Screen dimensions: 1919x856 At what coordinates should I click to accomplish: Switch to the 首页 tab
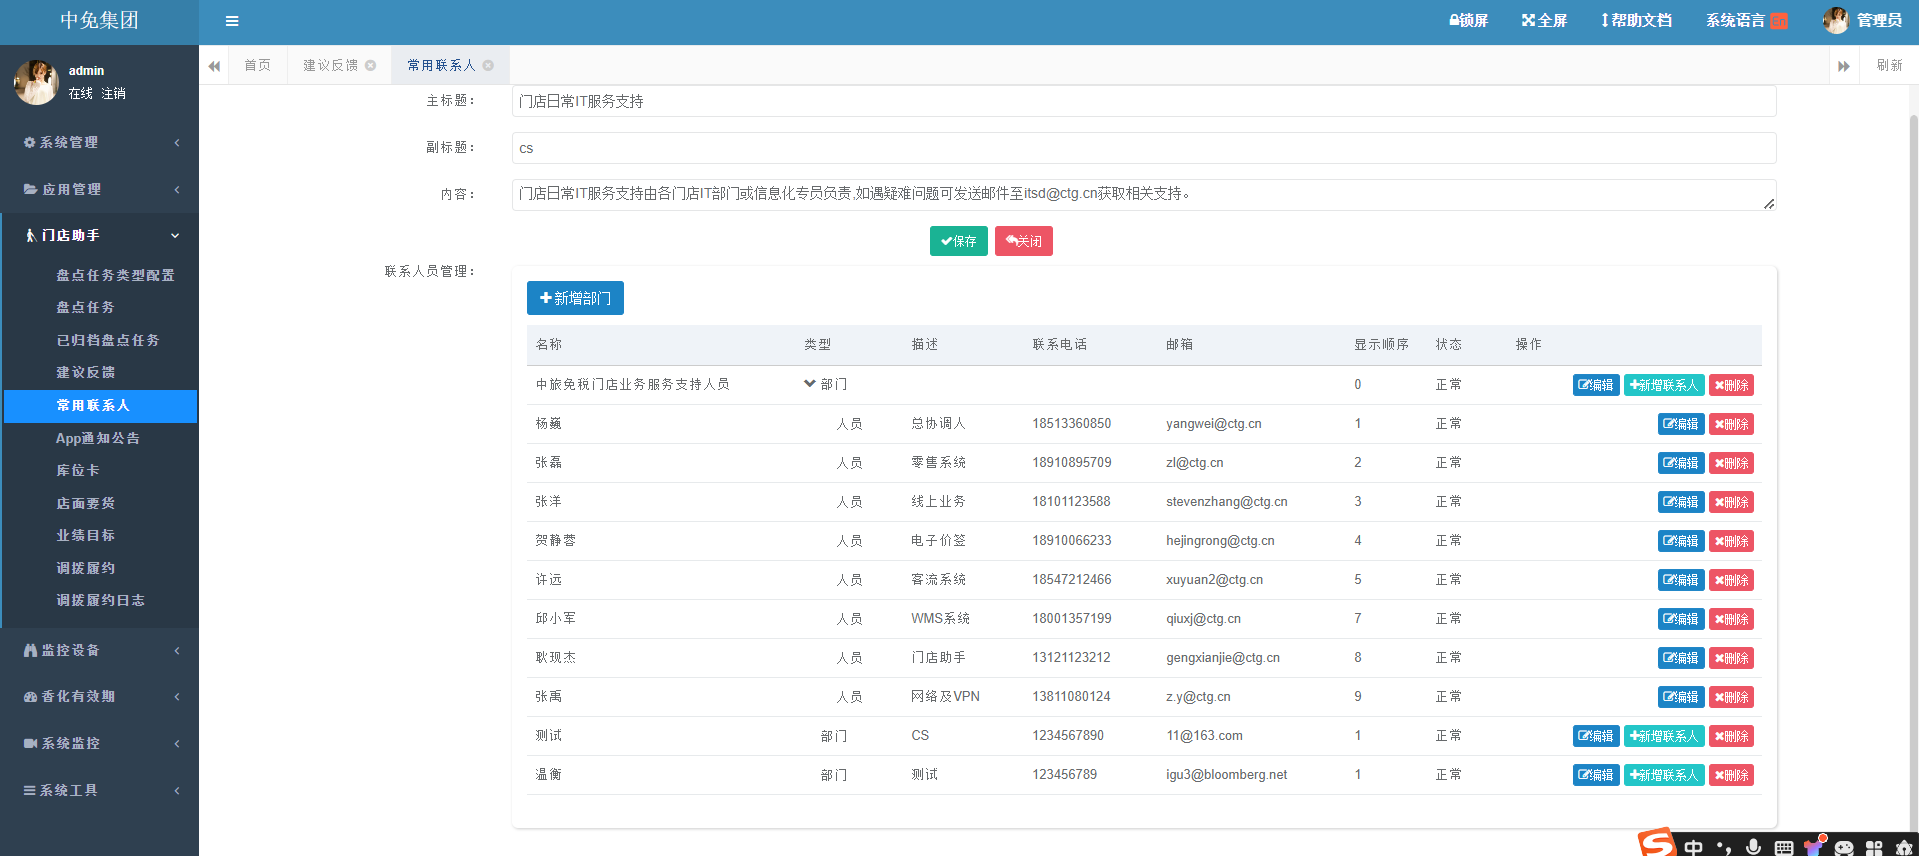(x=258, y=66)
